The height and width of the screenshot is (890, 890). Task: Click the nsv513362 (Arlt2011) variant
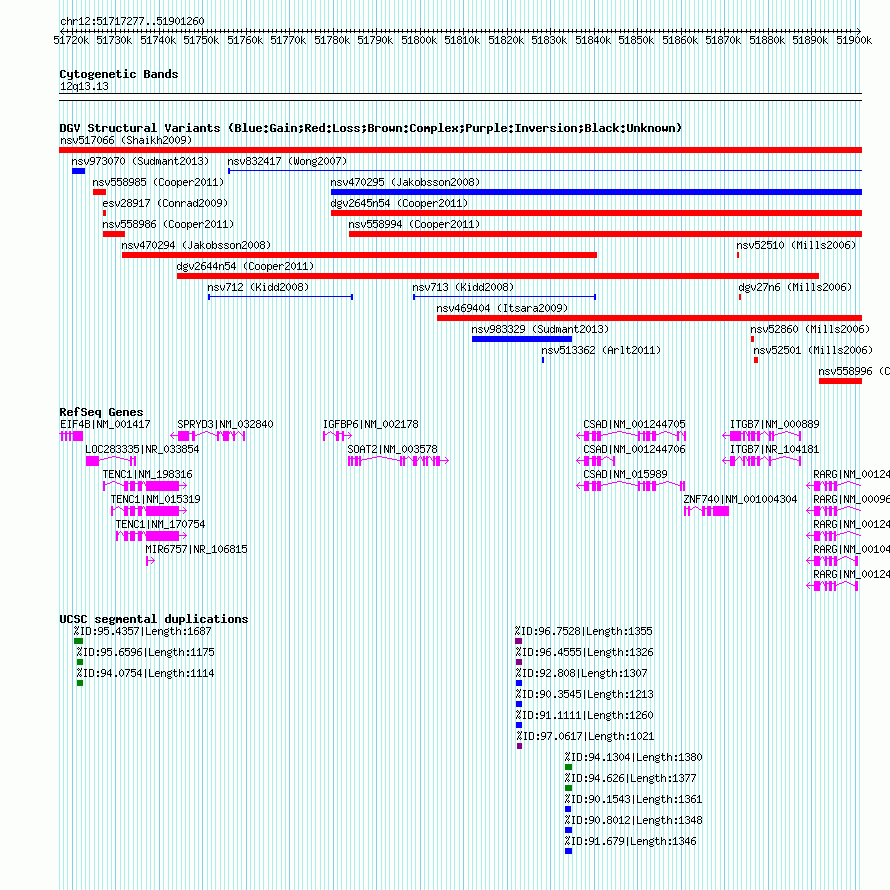[x=543, y=360]
